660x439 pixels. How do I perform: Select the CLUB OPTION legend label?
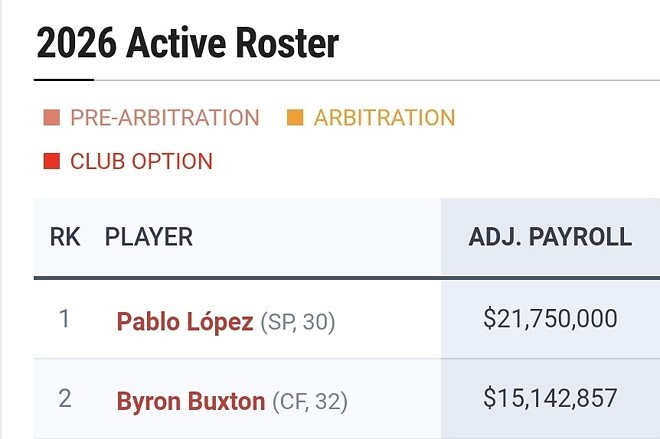tap(141, 161)
